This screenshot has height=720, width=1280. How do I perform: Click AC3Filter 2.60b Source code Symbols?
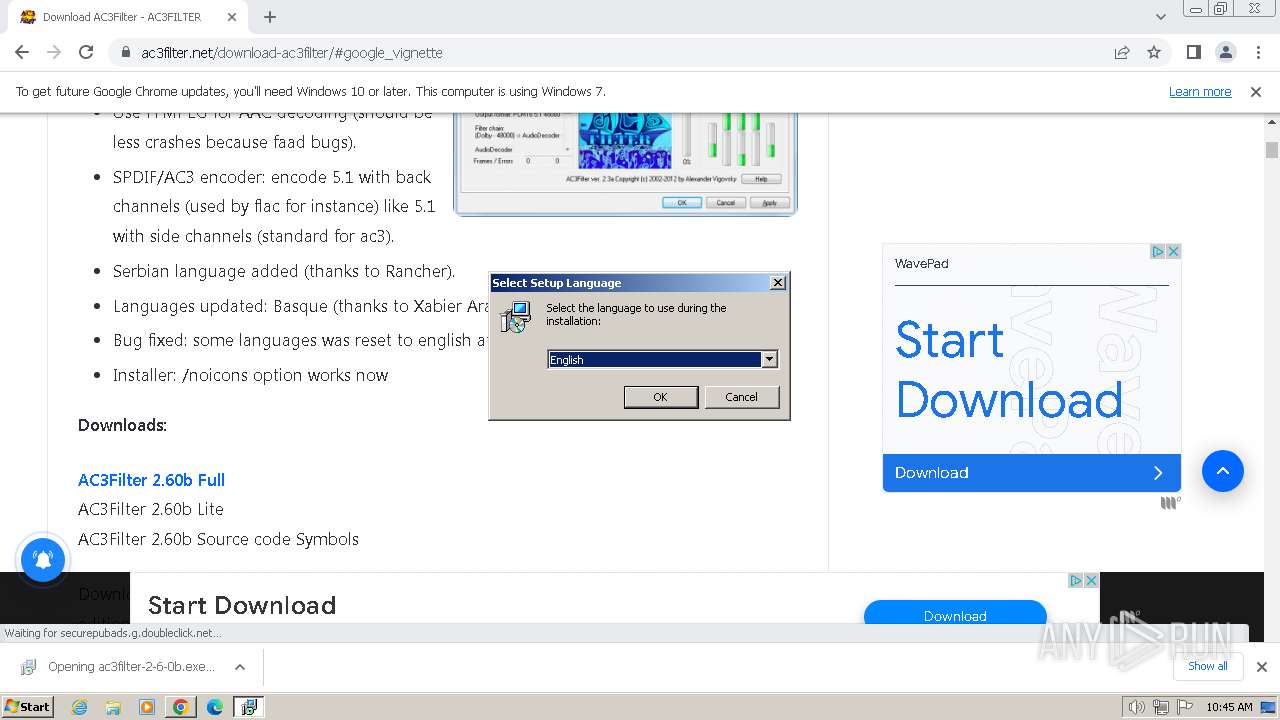pyautogui.click(x=218, y=539)
